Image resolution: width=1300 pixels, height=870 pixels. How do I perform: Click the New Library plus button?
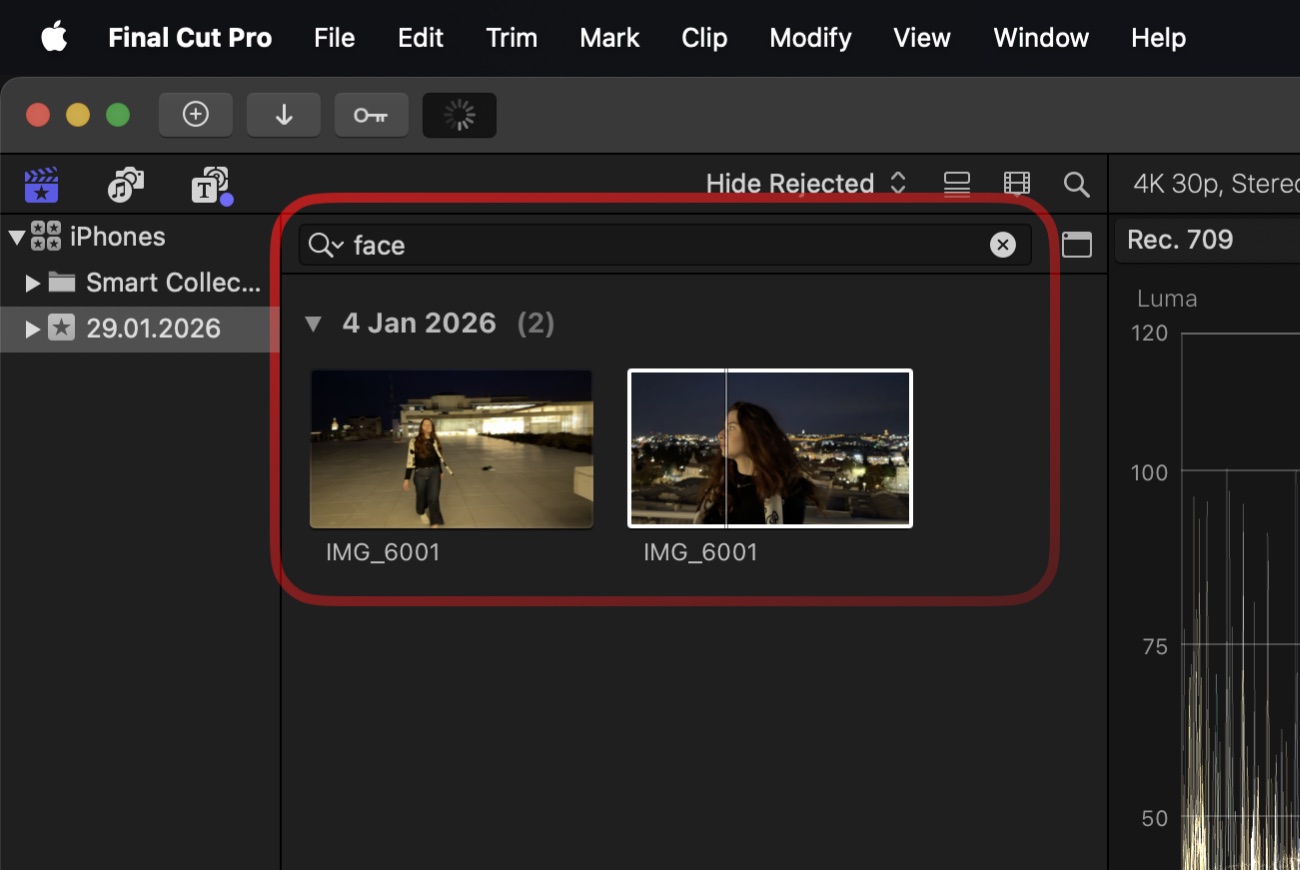pos(196,115)
